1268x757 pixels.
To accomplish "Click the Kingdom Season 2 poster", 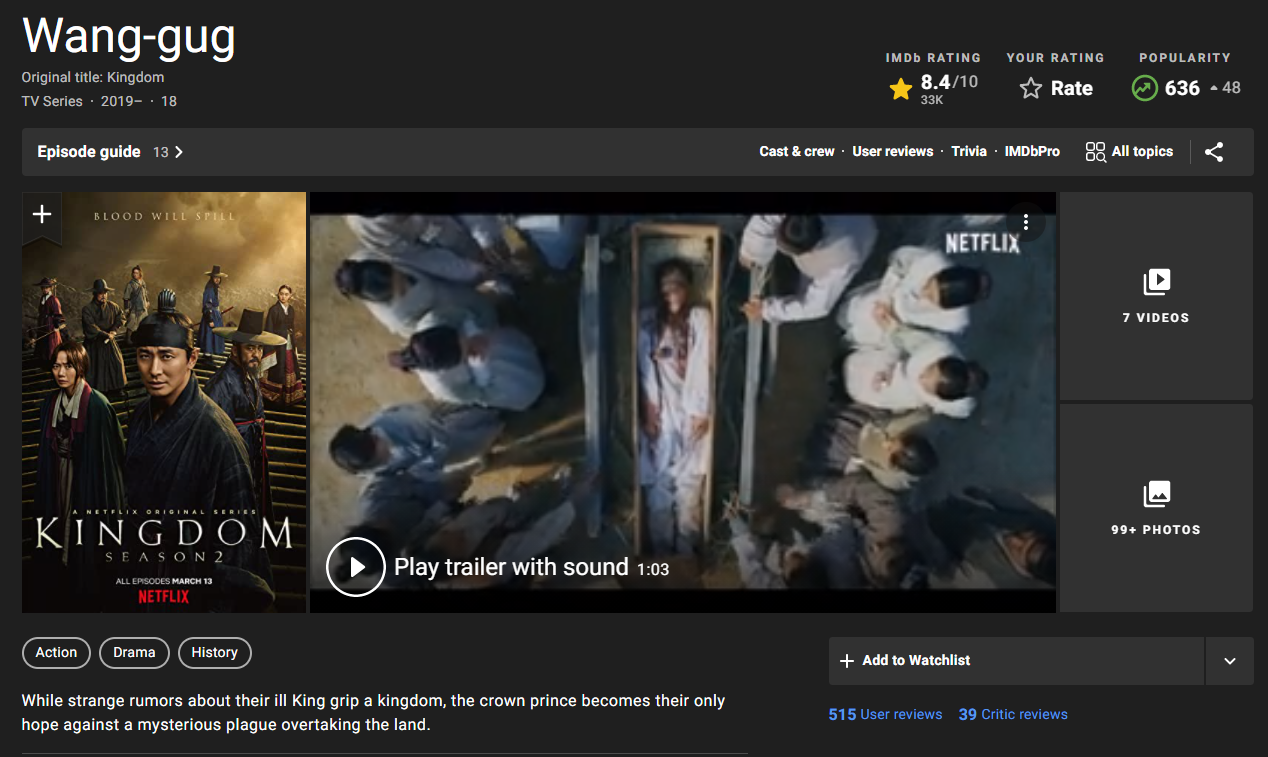I will pyautogui.click(x=164, y=402).
